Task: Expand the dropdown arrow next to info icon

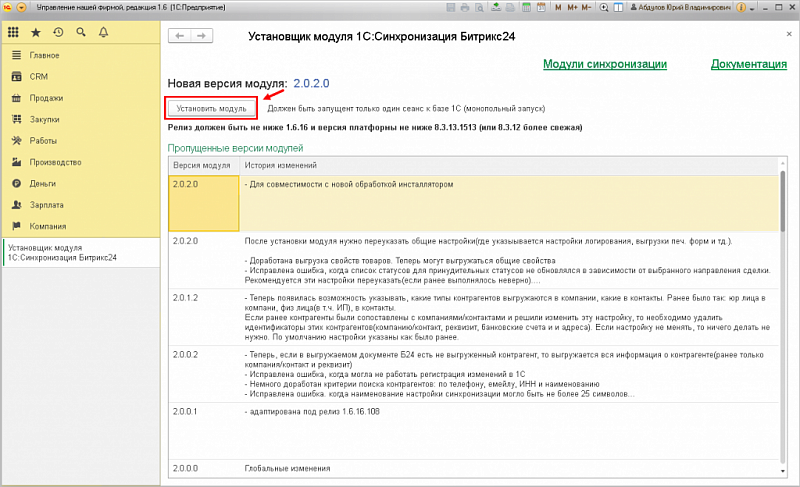Action: (x=750, y=8)
